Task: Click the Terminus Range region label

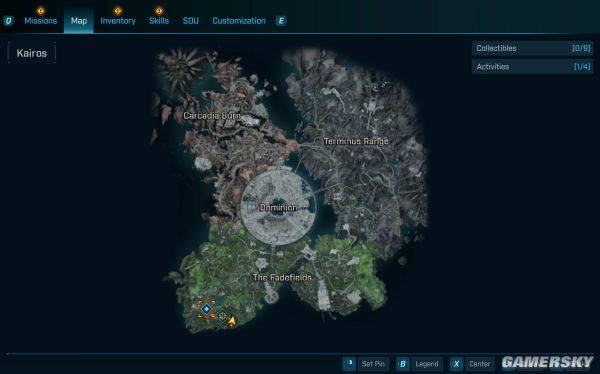Action: (356, 141)
